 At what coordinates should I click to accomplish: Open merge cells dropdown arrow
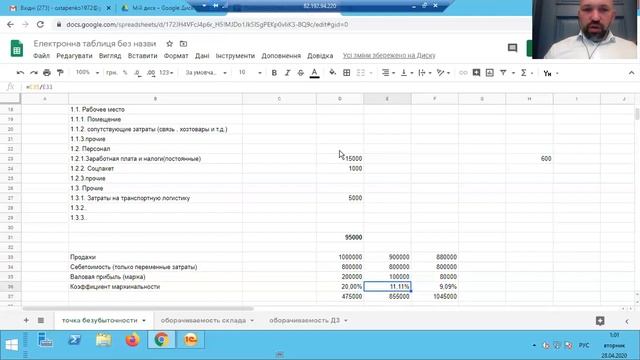tap(371, 73)
